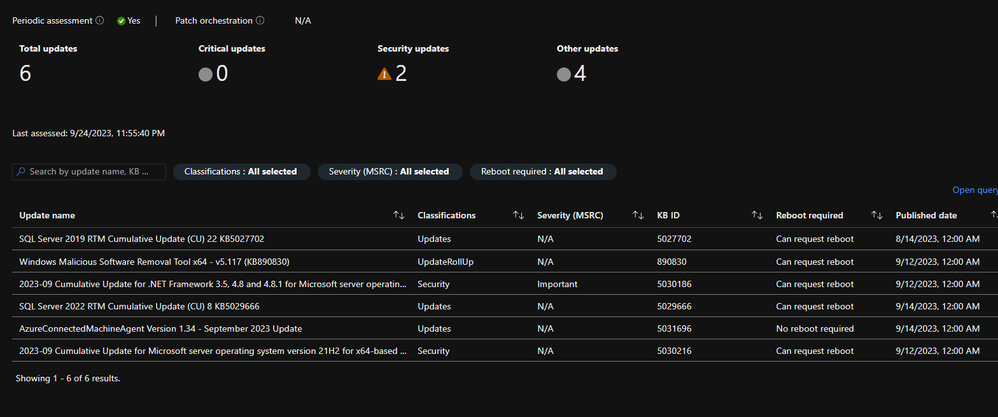Screen dimensions: 998x417
Task: Open the Classifications filter pill
Action: [241, 172]
